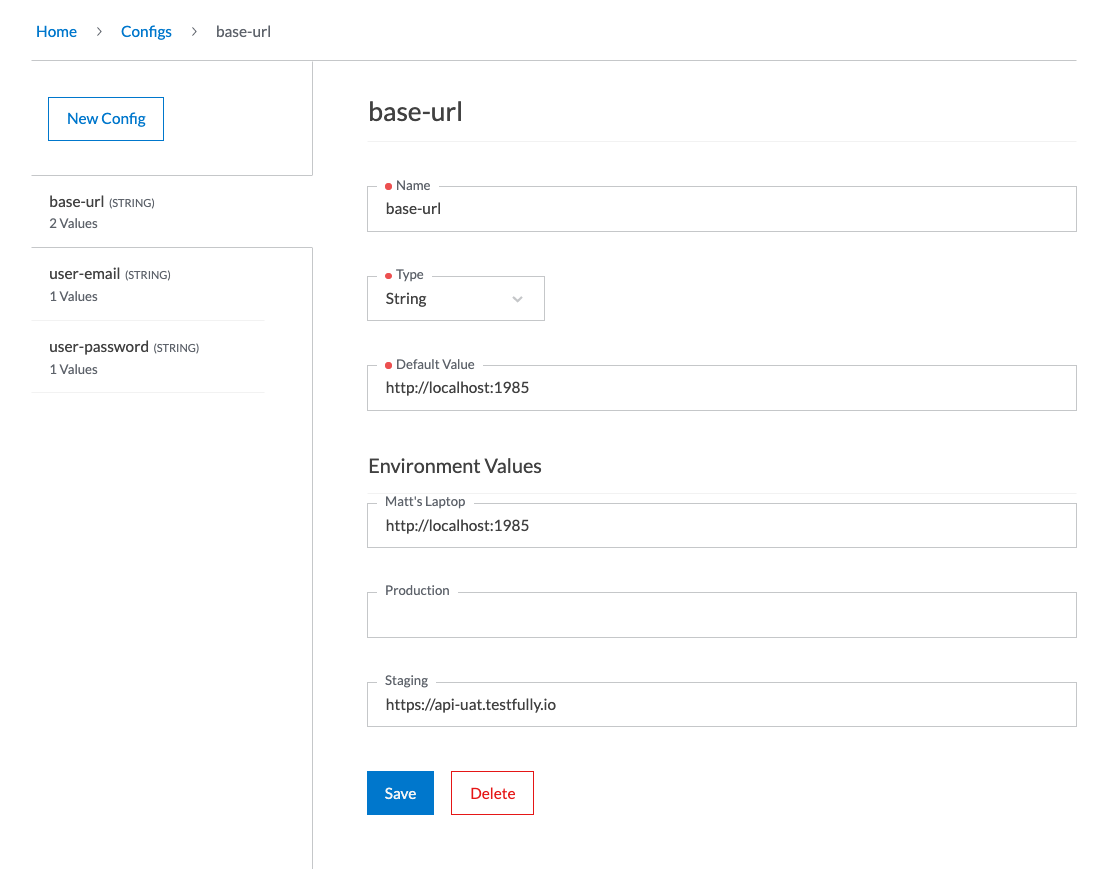The width and height of the screenshot is (1104, 869).
Task: Save the config changes
Action: 400,793
